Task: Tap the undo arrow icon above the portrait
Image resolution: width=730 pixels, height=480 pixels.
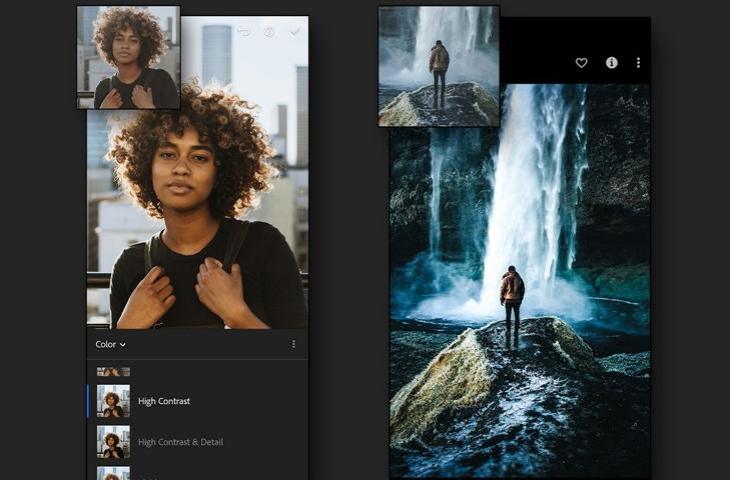Action: (x=243, y=32)
